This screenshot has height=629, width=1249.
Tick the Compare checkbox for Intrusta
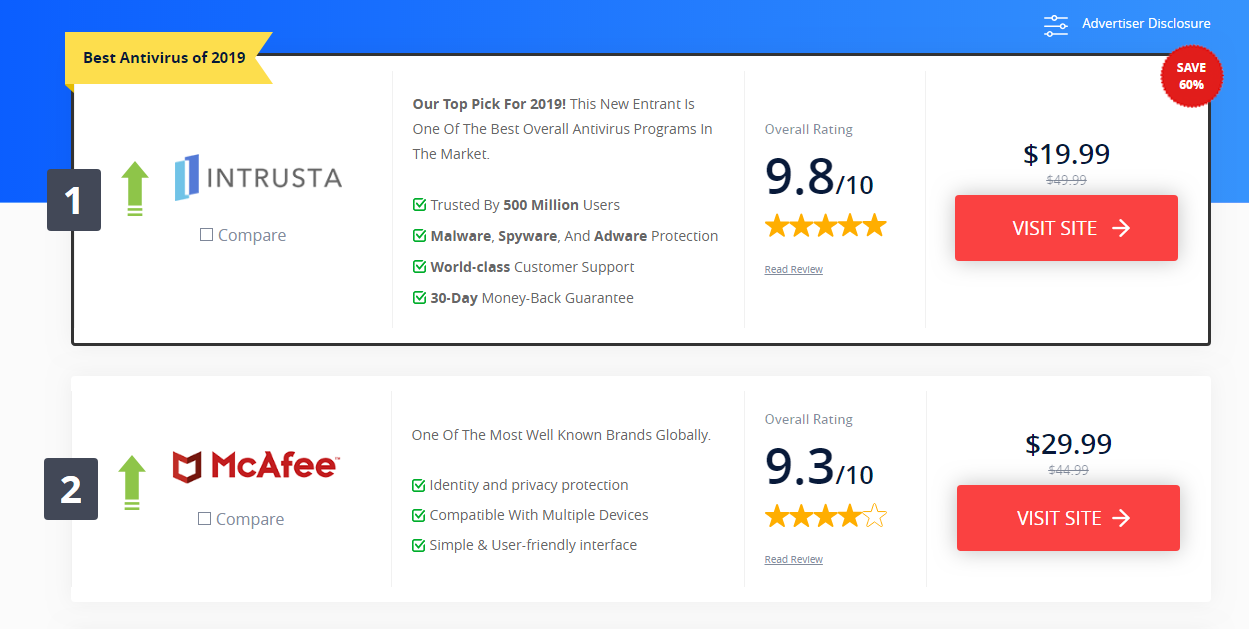click(x=206, y=235)
